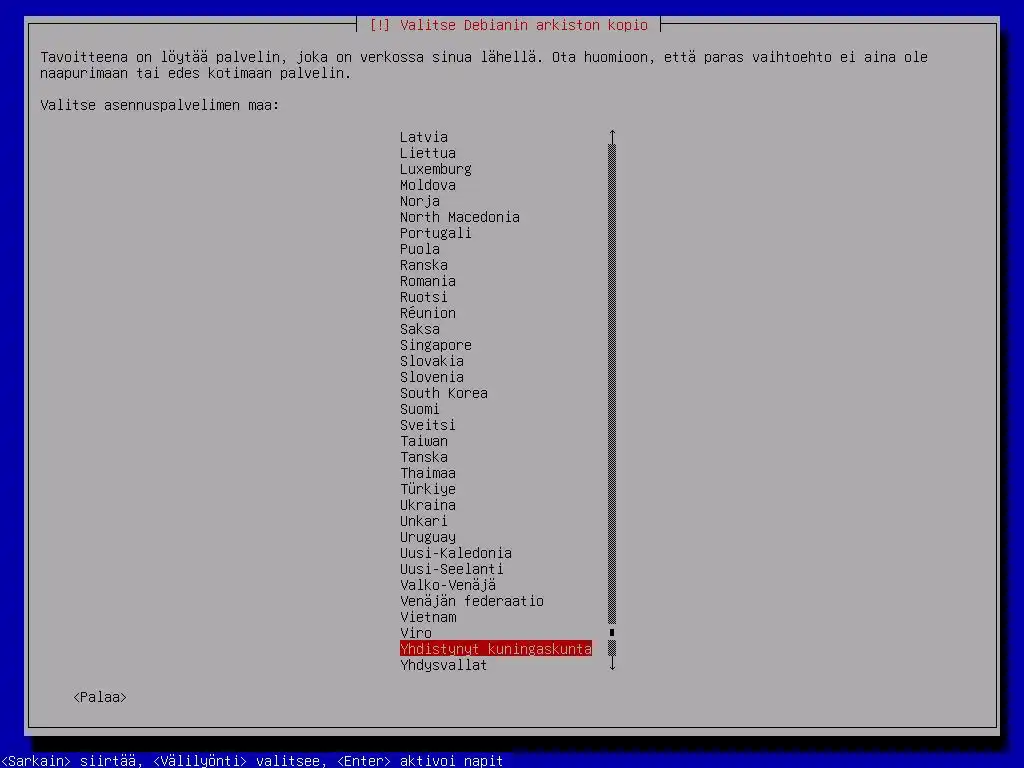Image resolution: width=1024 pixels, height=768 pixels.
Task: Choose Venäjän federaatio entry
Action: click(472, 601)
